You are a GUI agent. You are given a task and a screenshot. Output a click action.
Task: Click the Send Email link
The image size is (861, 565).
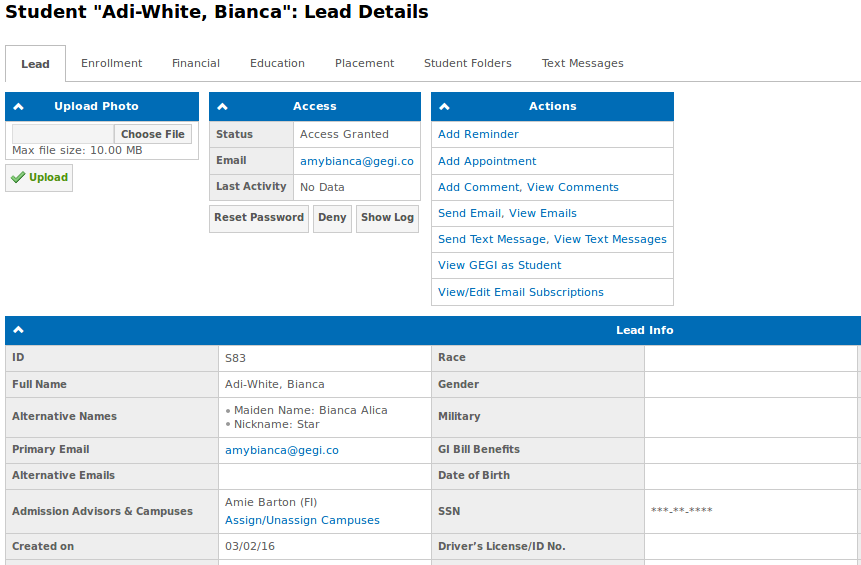click(469, 213)
